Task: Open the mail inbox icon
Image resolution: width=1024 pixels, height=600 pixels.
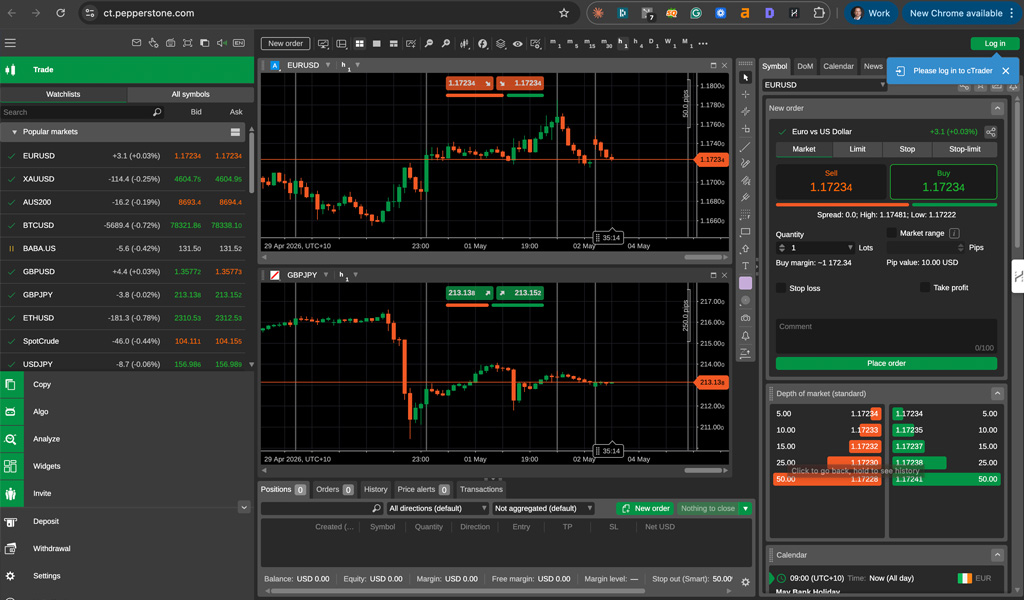Action: point(136,43)
